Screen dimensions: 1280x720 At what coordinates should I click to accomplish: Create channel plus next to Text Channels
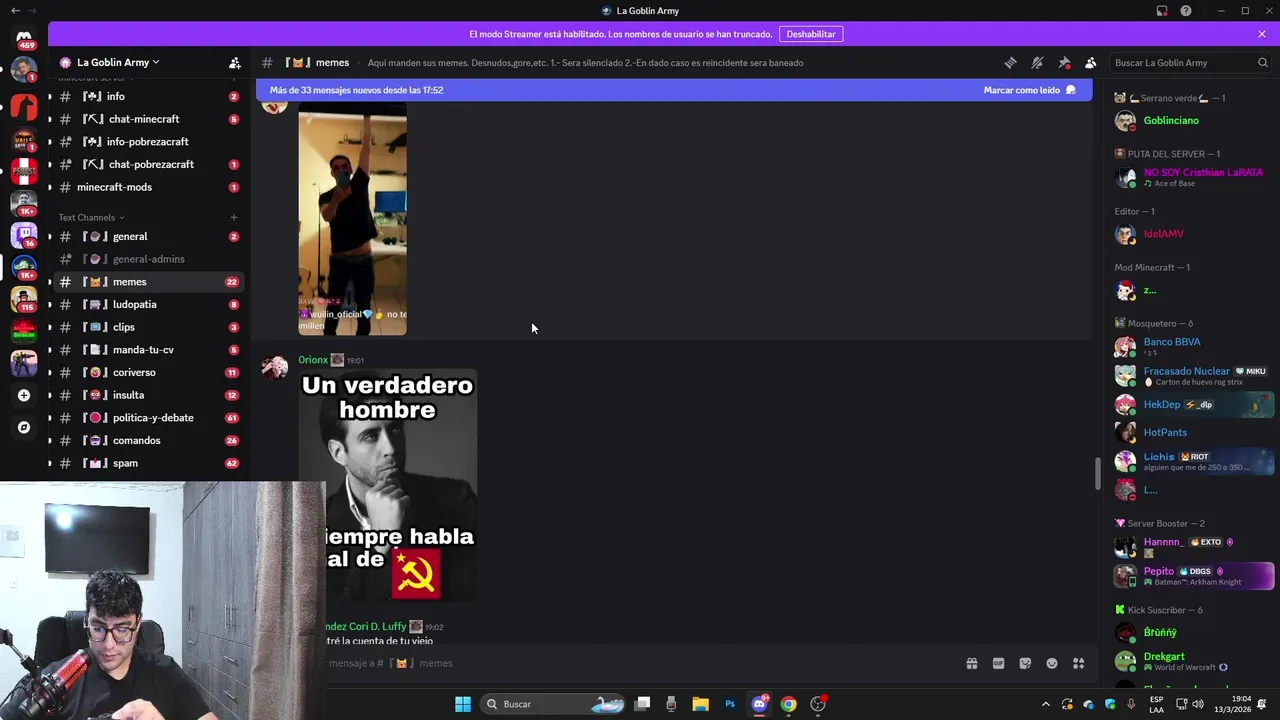(x=234, y=217)
